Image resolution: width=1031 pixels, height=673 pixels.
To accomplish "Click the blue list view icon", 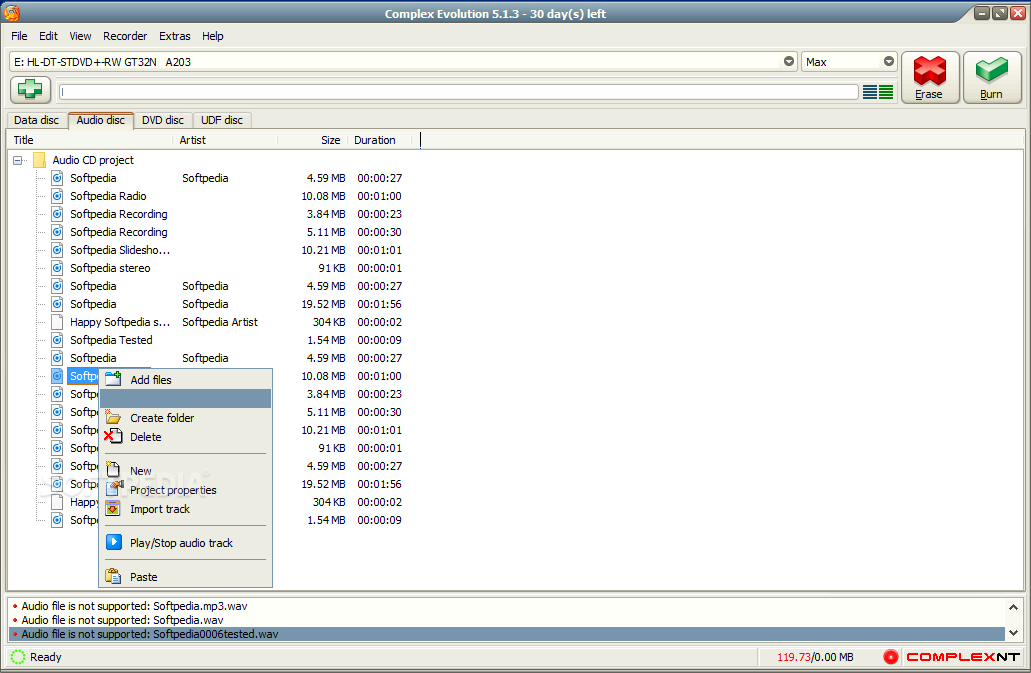I will pyautogui.click(x=869, y=92).
